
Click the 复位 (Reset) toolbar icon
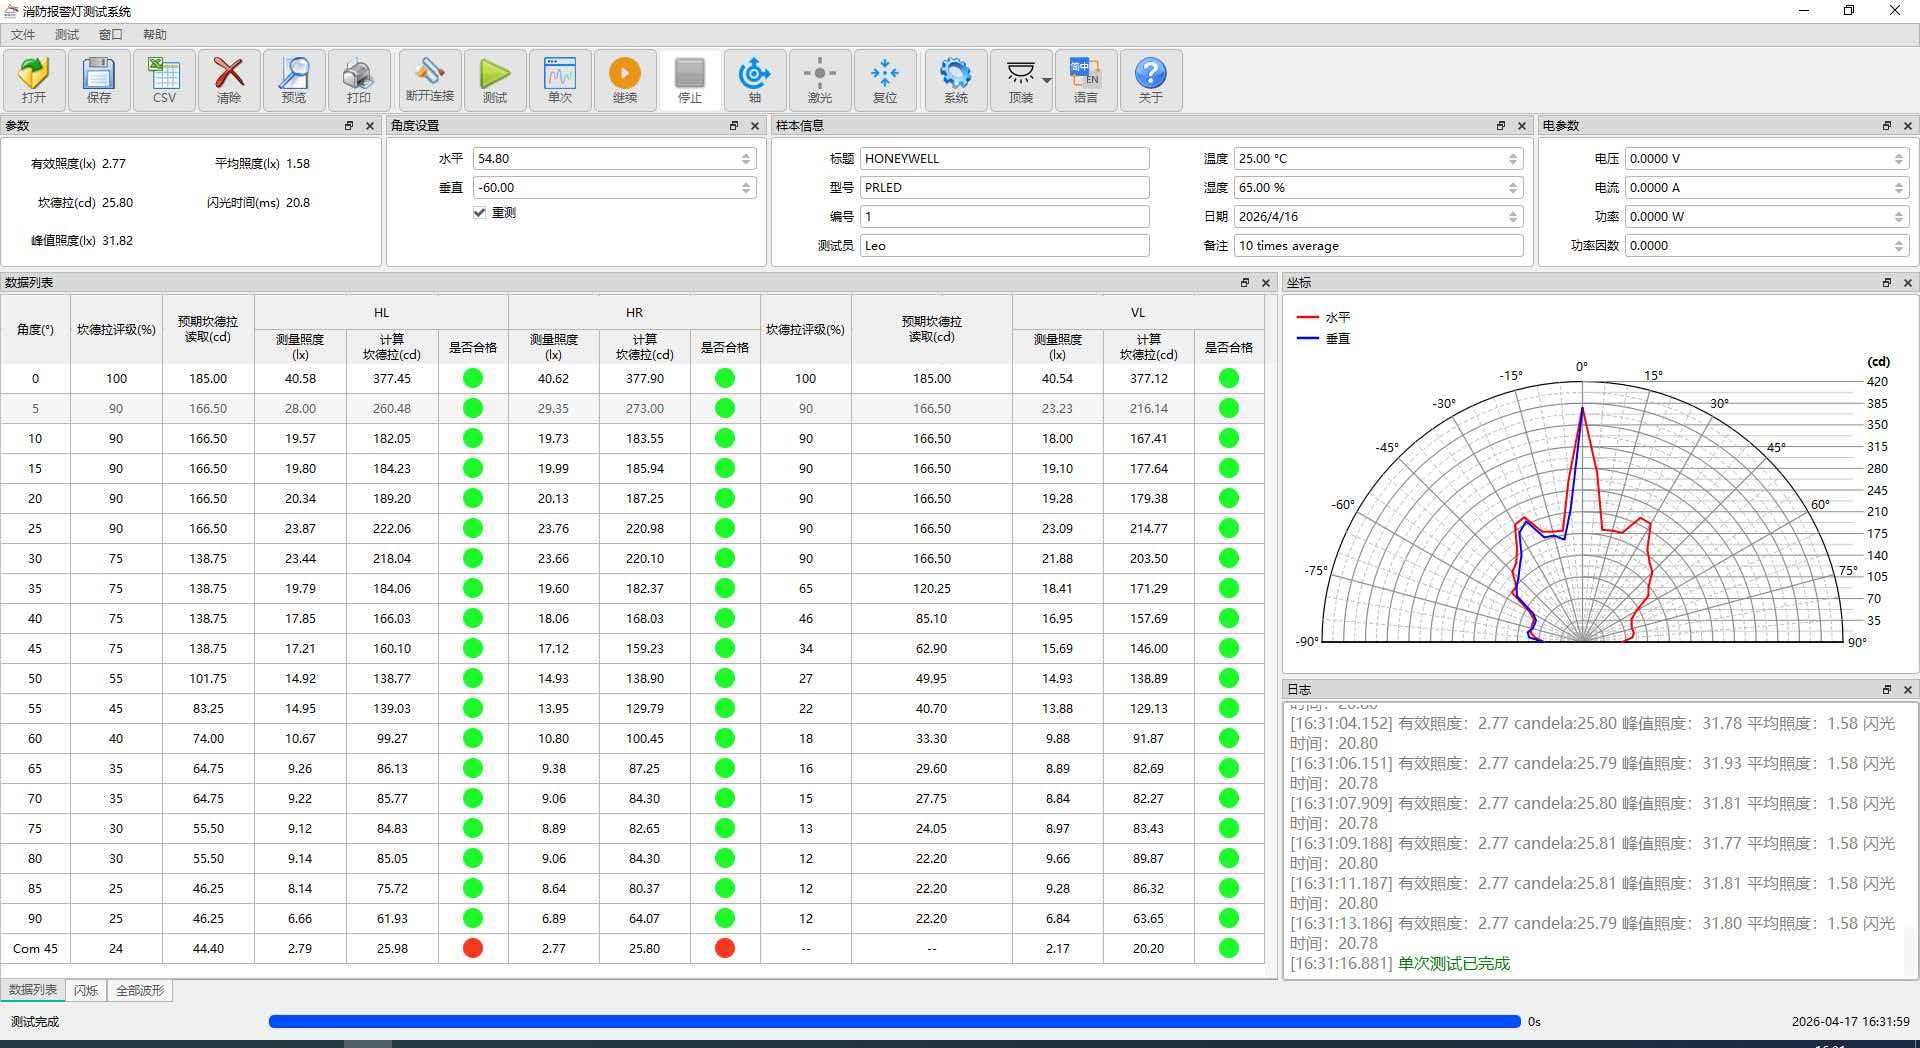click(x=885, y=80)
